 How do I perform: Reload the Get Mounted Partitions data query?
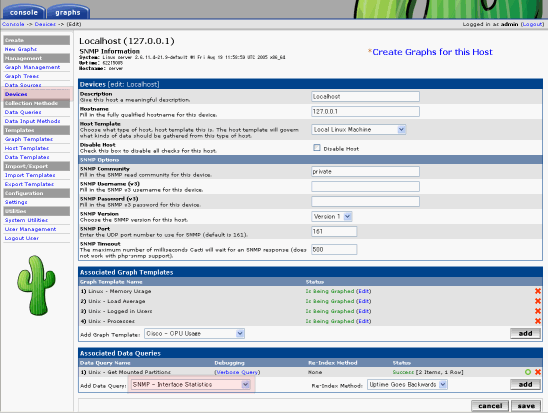528,372
